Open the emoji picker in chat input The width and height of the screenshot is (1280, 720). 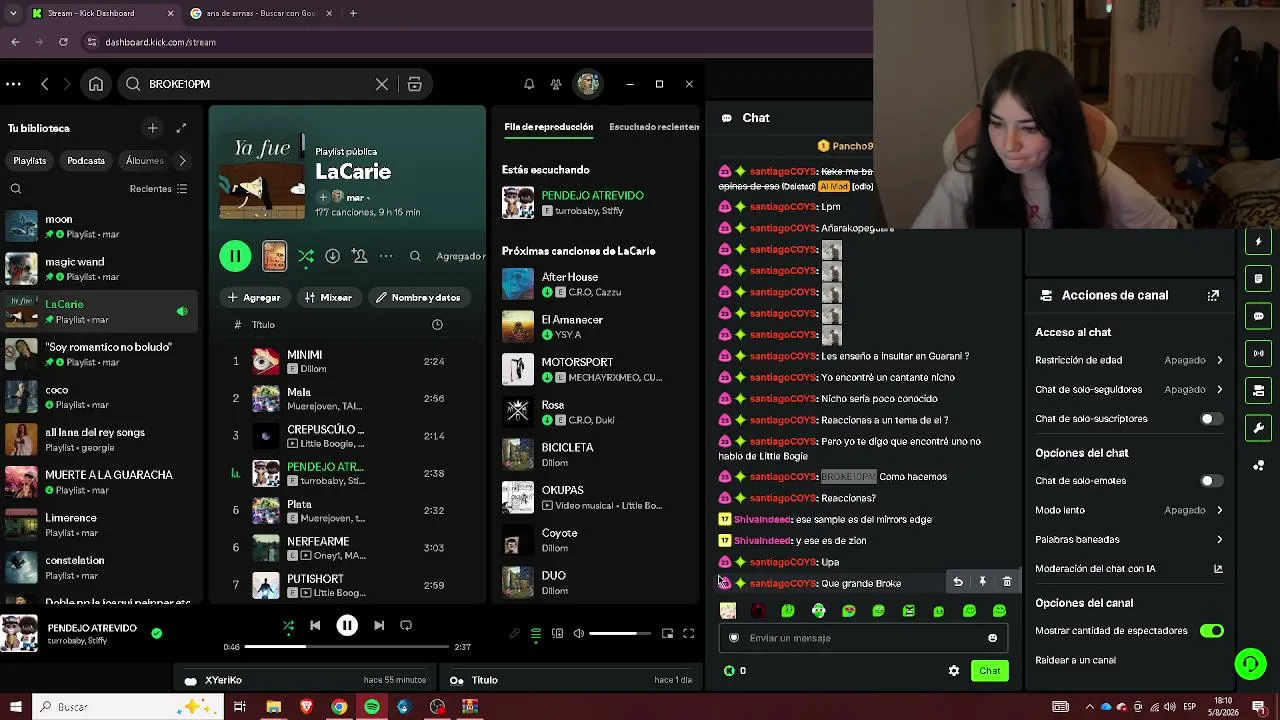992,638
